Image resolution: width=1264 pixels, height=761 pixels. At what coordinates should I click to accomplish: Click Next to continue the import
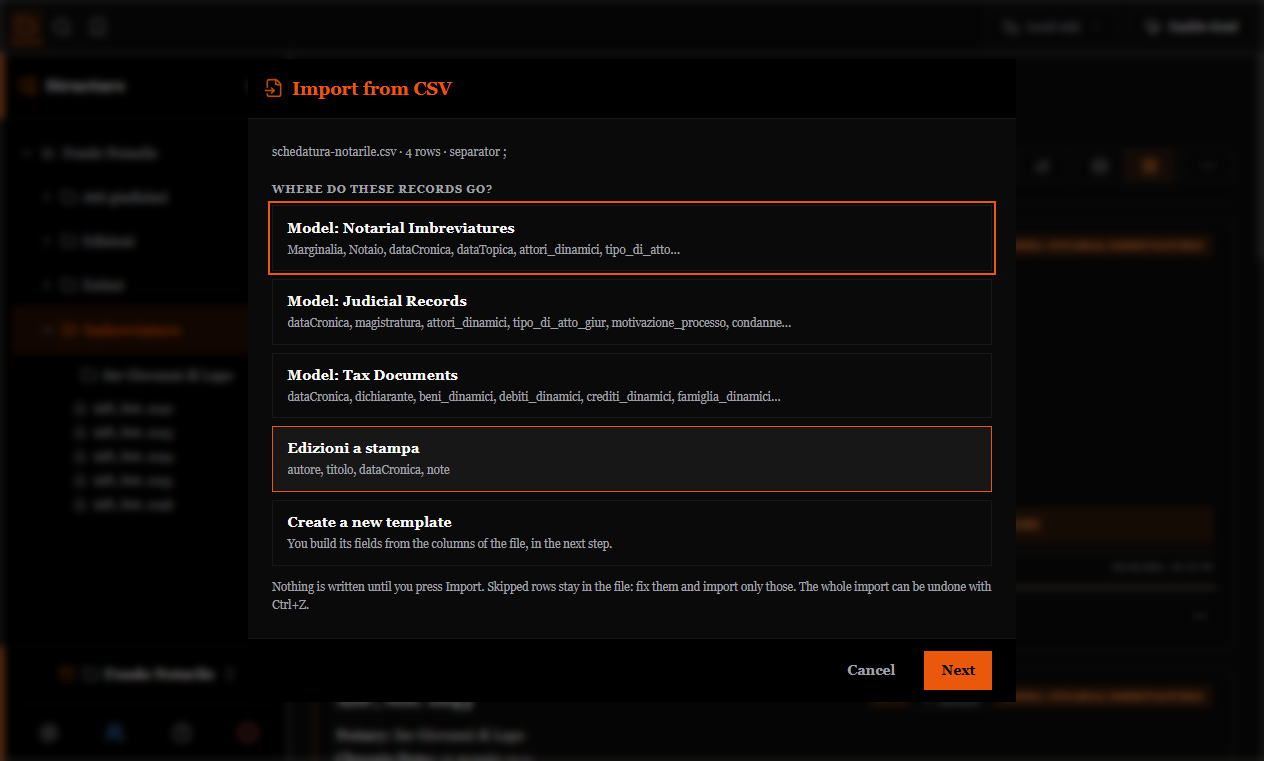958,671
